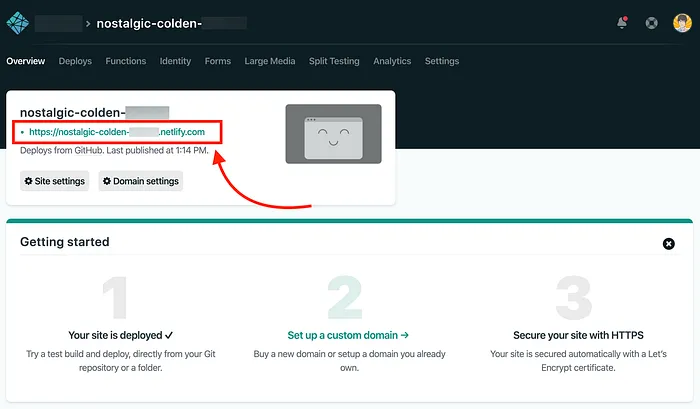The height and width of the screenshot is (409, 700).
Task: Click the Netlify logo icon
Action: point(18,23)
